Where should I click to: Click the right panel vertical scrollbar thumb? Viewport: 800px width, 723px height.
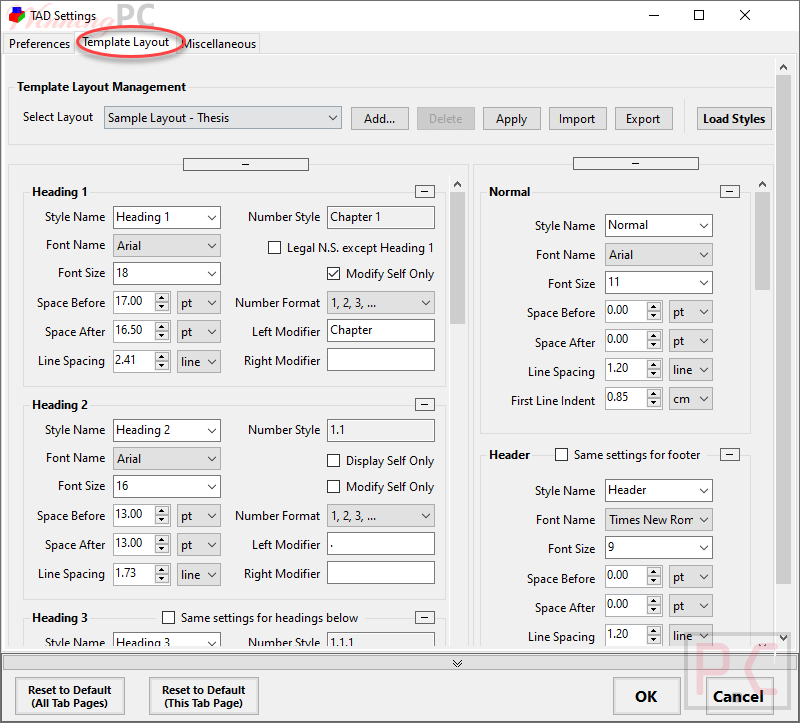762,241
